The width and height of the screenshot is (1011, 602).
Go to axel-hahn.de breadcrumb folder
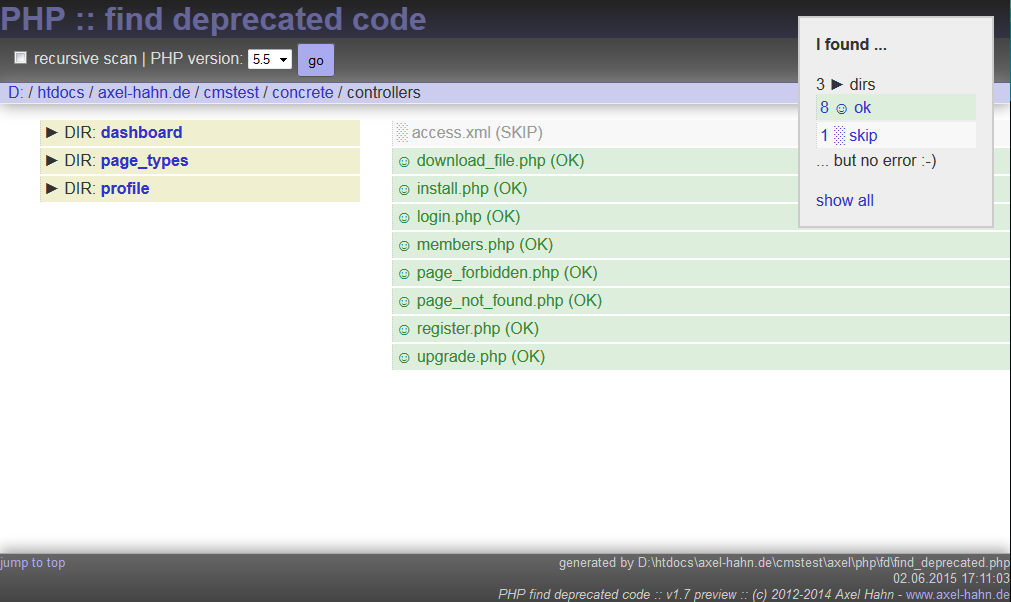tap(144, 92)
